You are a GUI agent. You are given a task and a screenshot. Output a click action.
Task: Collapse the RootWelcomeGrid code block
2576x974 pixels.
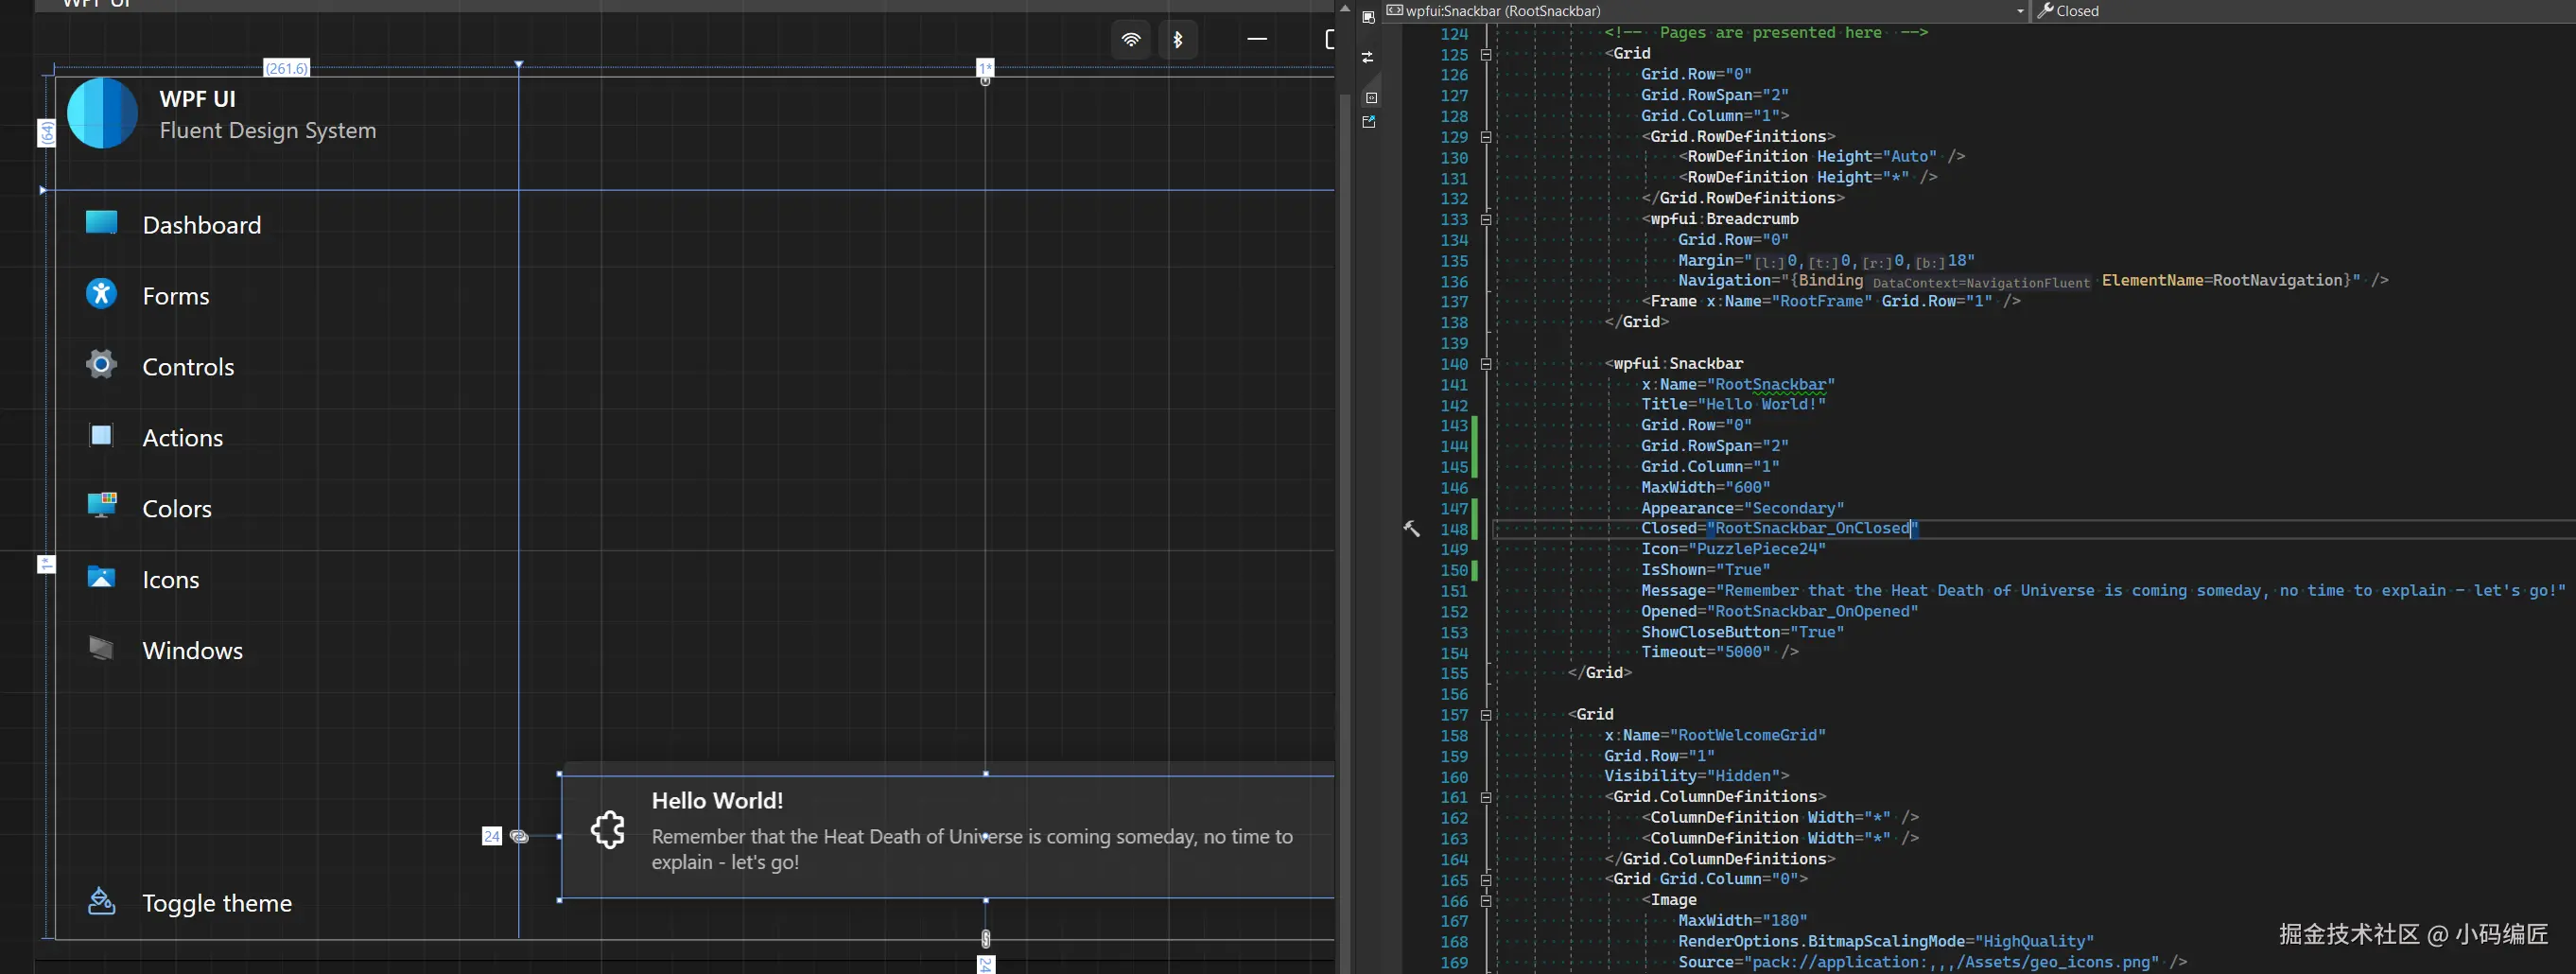[x=1486, y=715]
